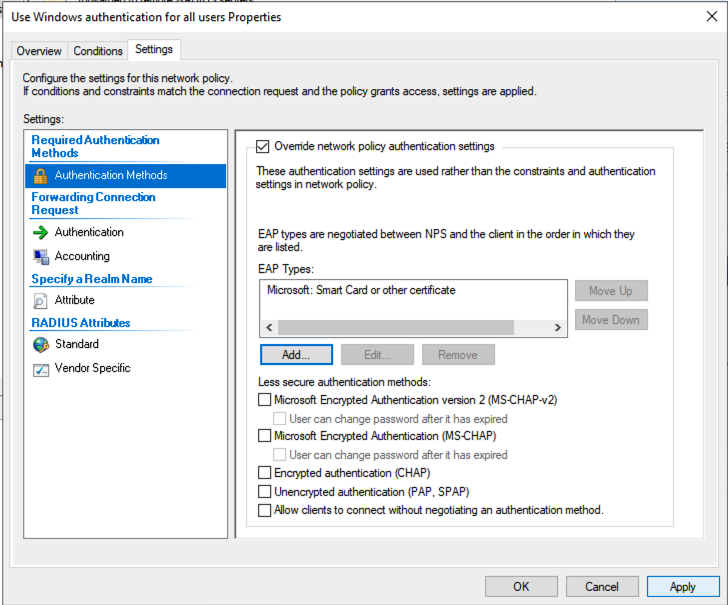Click the Cancel button
This screenshot has height=605, width=728.
pos(602,587)
